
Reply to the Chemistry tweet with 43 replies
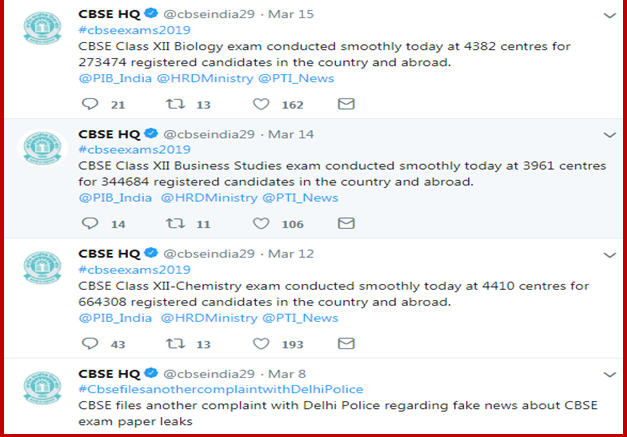(90, 343)
